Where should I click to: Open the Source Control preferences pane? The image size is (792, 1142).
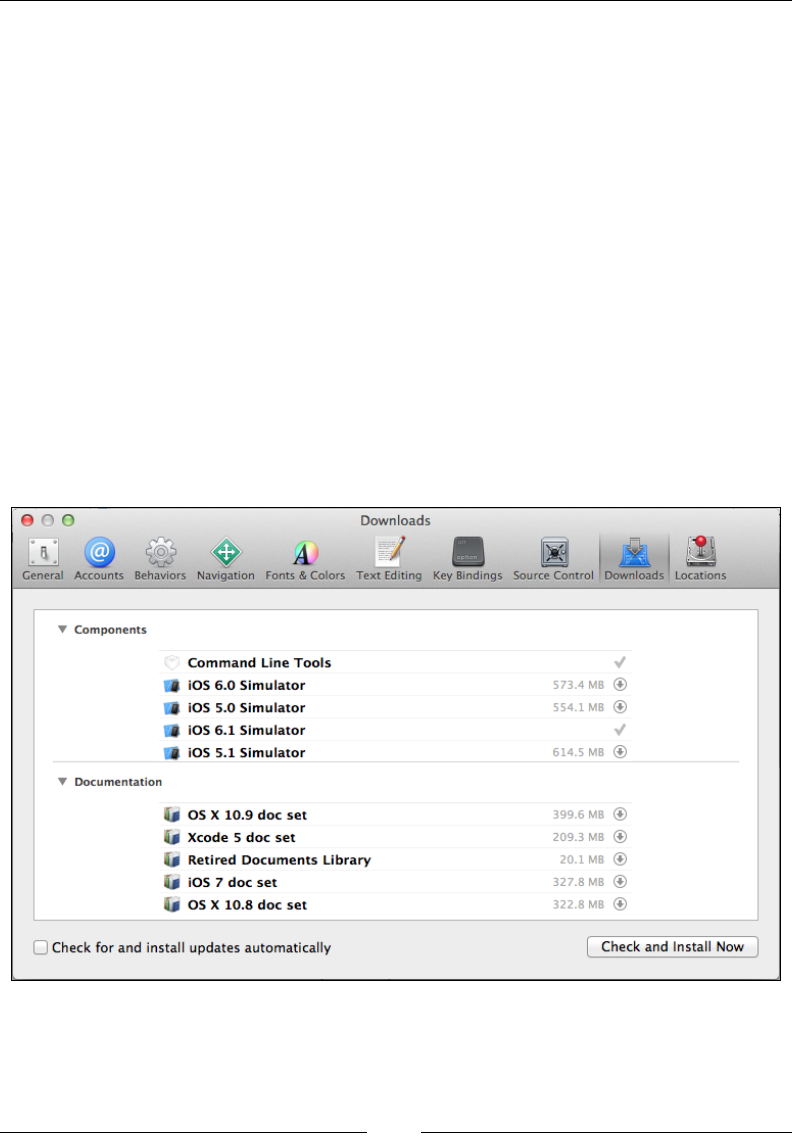tap(554, 559)
